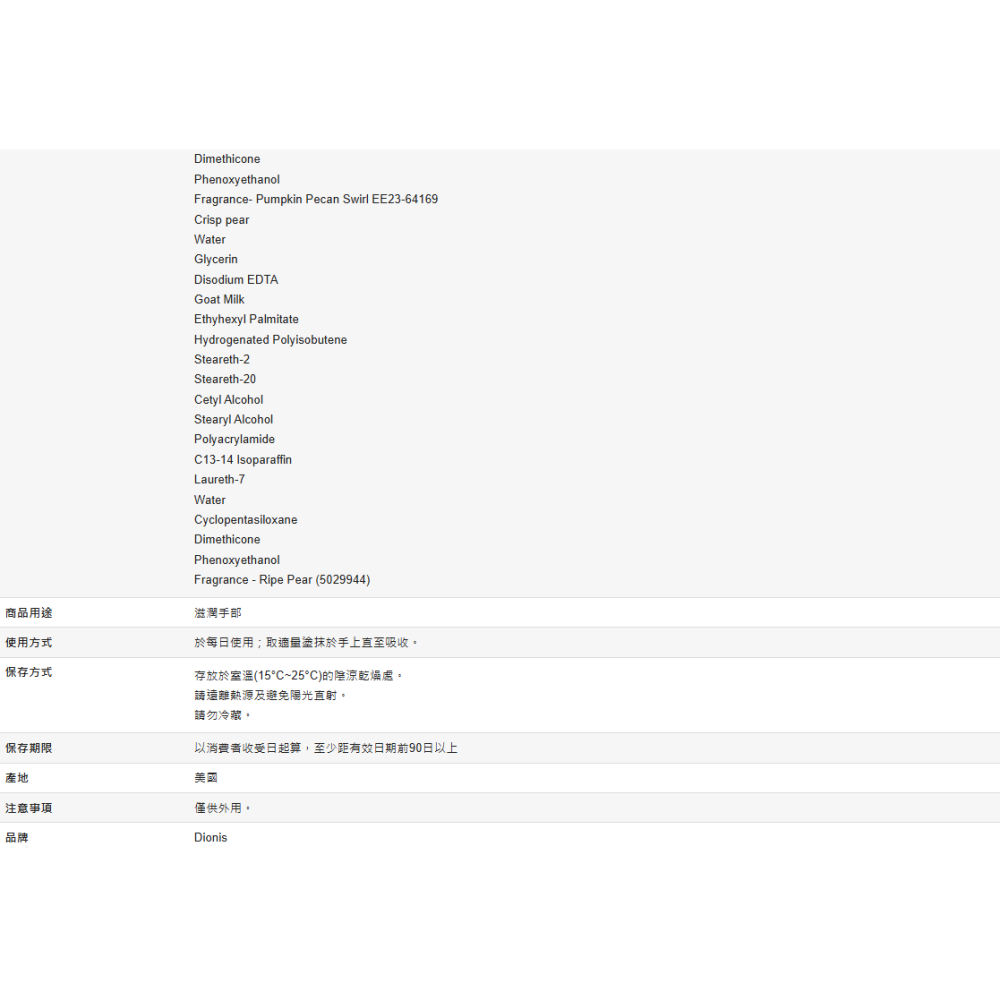Click the Steareth-20 ingredient line
This screenshot has width=1000, height=1000.
coord(225,379)
